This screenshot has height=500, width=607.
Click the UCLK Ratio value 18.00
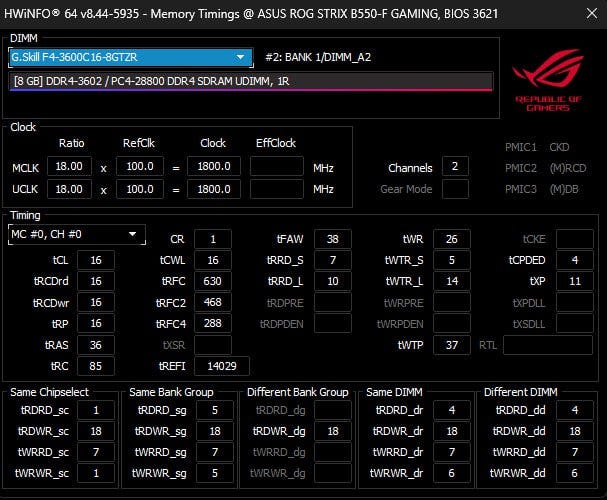69,189
